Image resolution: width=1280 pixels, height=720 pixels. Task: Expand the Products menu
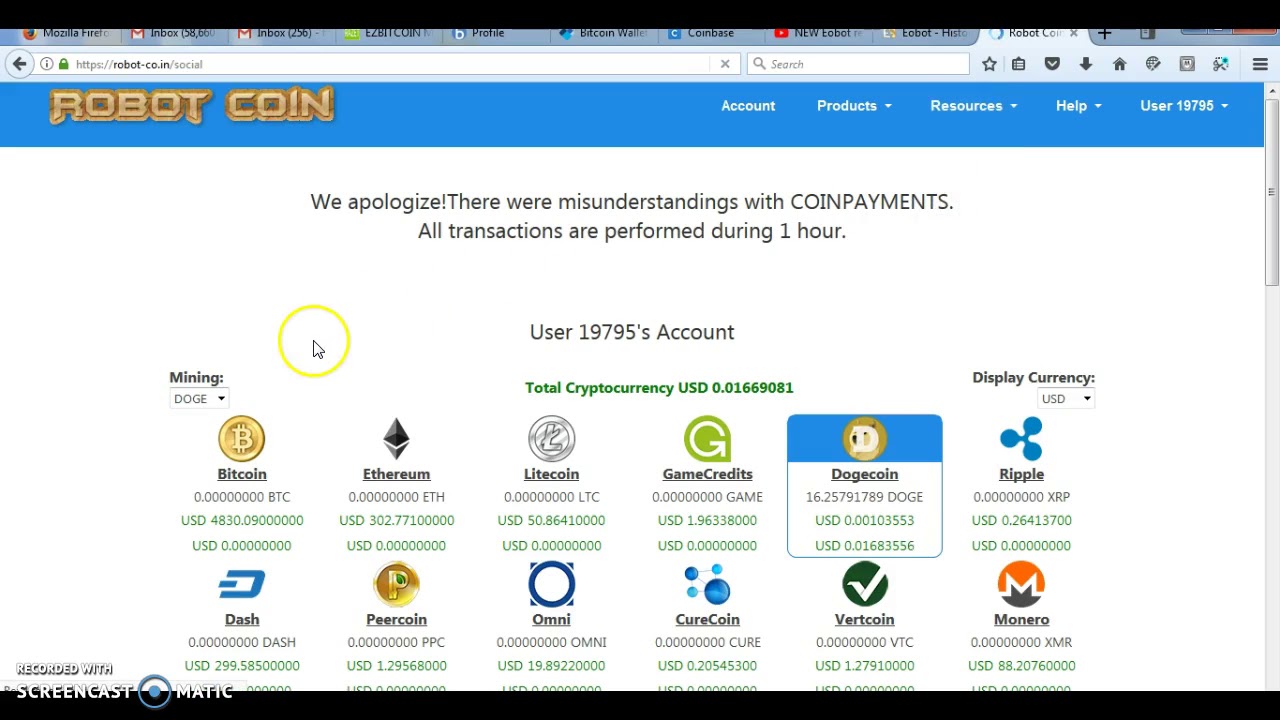point(853,106)
